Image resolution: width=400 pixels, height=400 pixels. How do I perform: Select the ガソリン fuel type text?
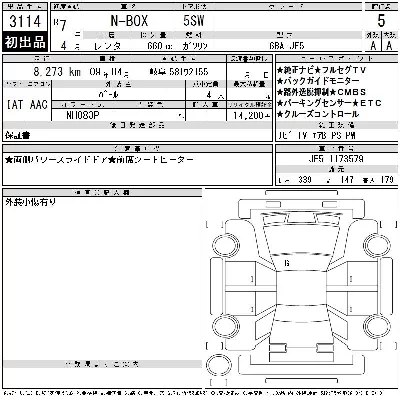(195, 46)
